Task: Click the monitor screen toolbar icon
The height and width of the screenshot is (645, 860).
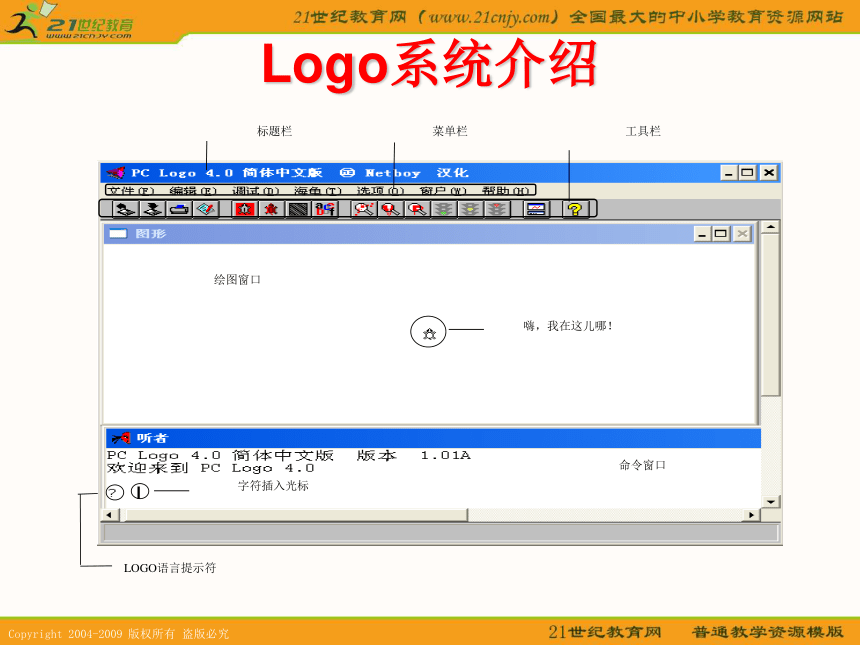Action: click(x=536, y=209)
